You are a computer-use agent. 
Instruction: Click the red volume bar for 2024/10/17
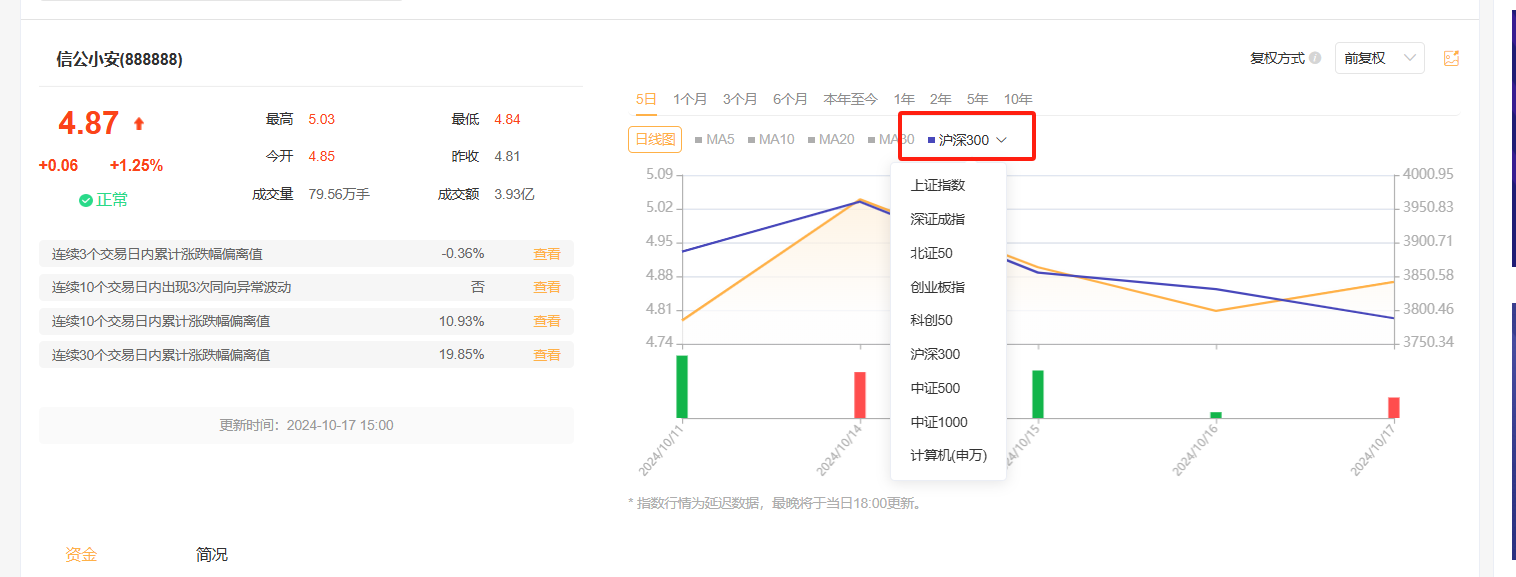(1394, 408)
